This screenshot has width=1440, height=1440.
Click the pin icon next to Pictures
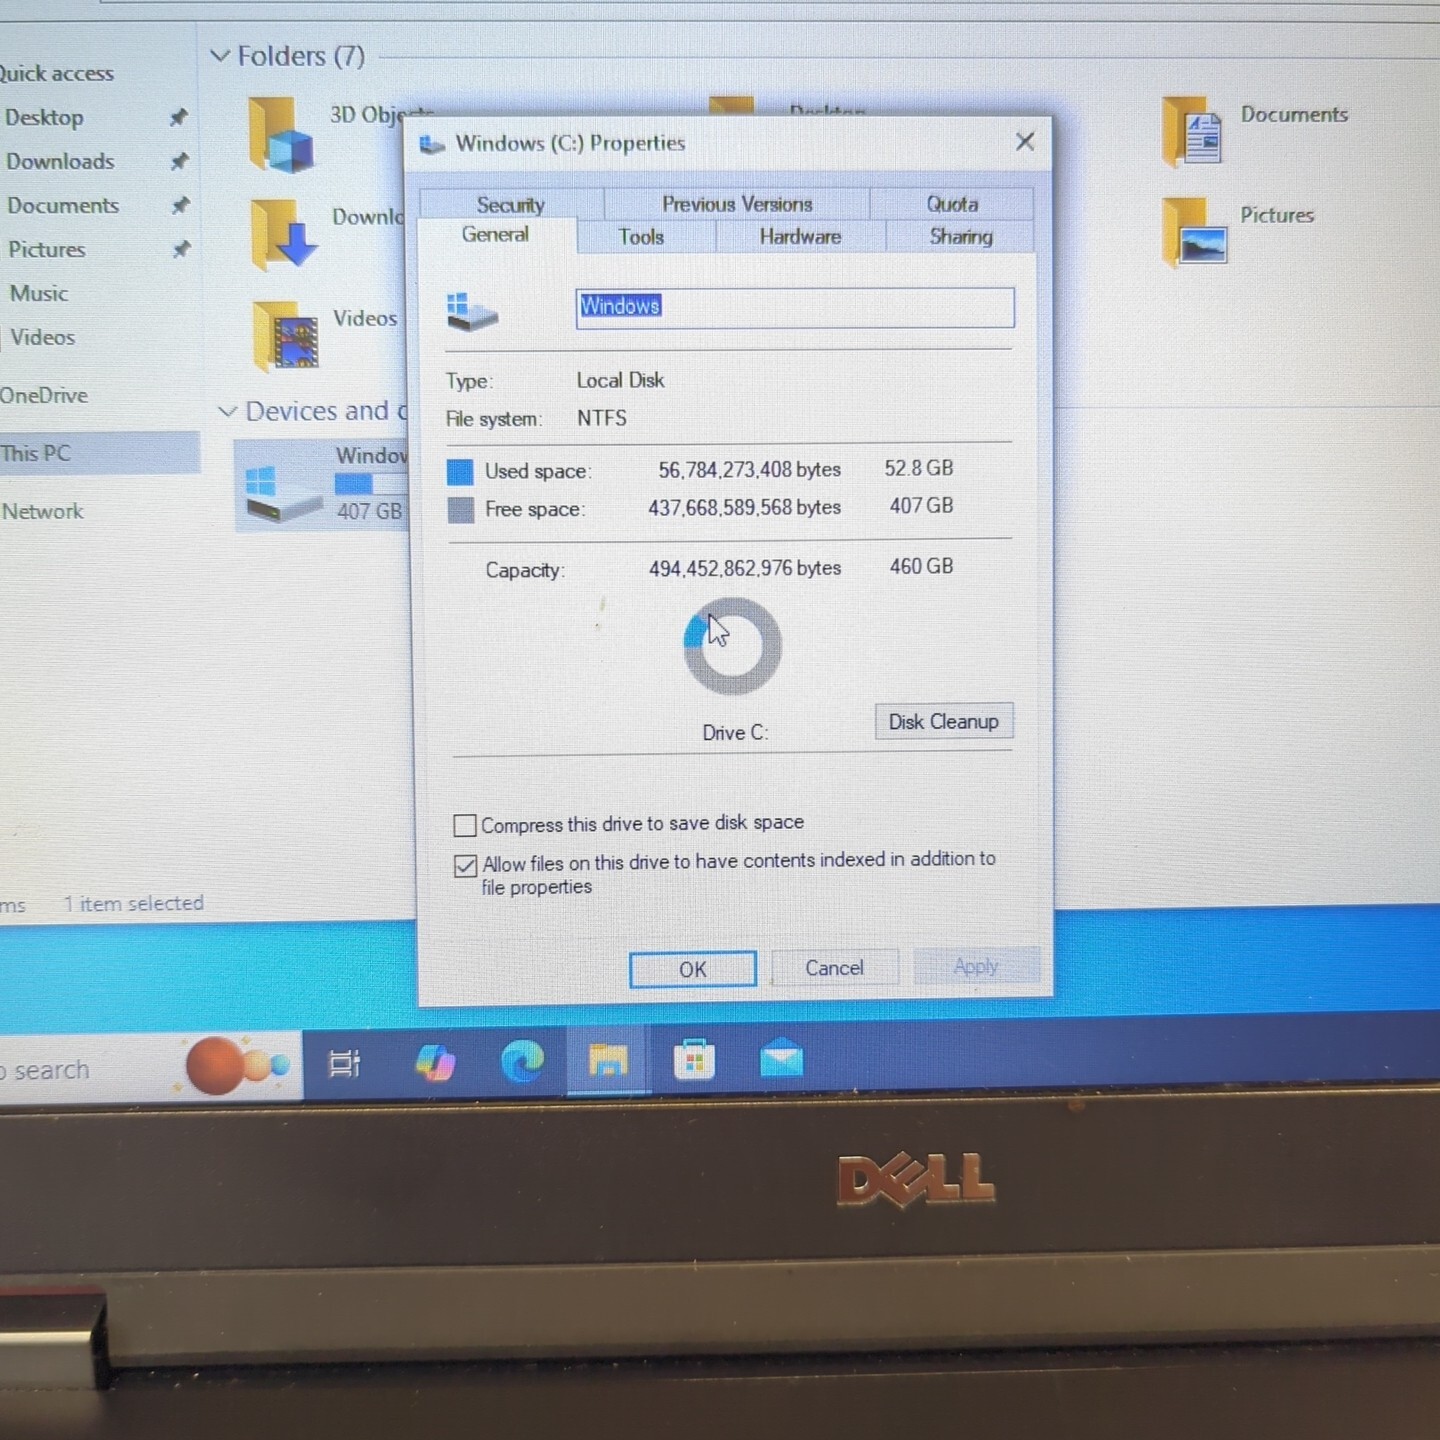coord(181,249)
